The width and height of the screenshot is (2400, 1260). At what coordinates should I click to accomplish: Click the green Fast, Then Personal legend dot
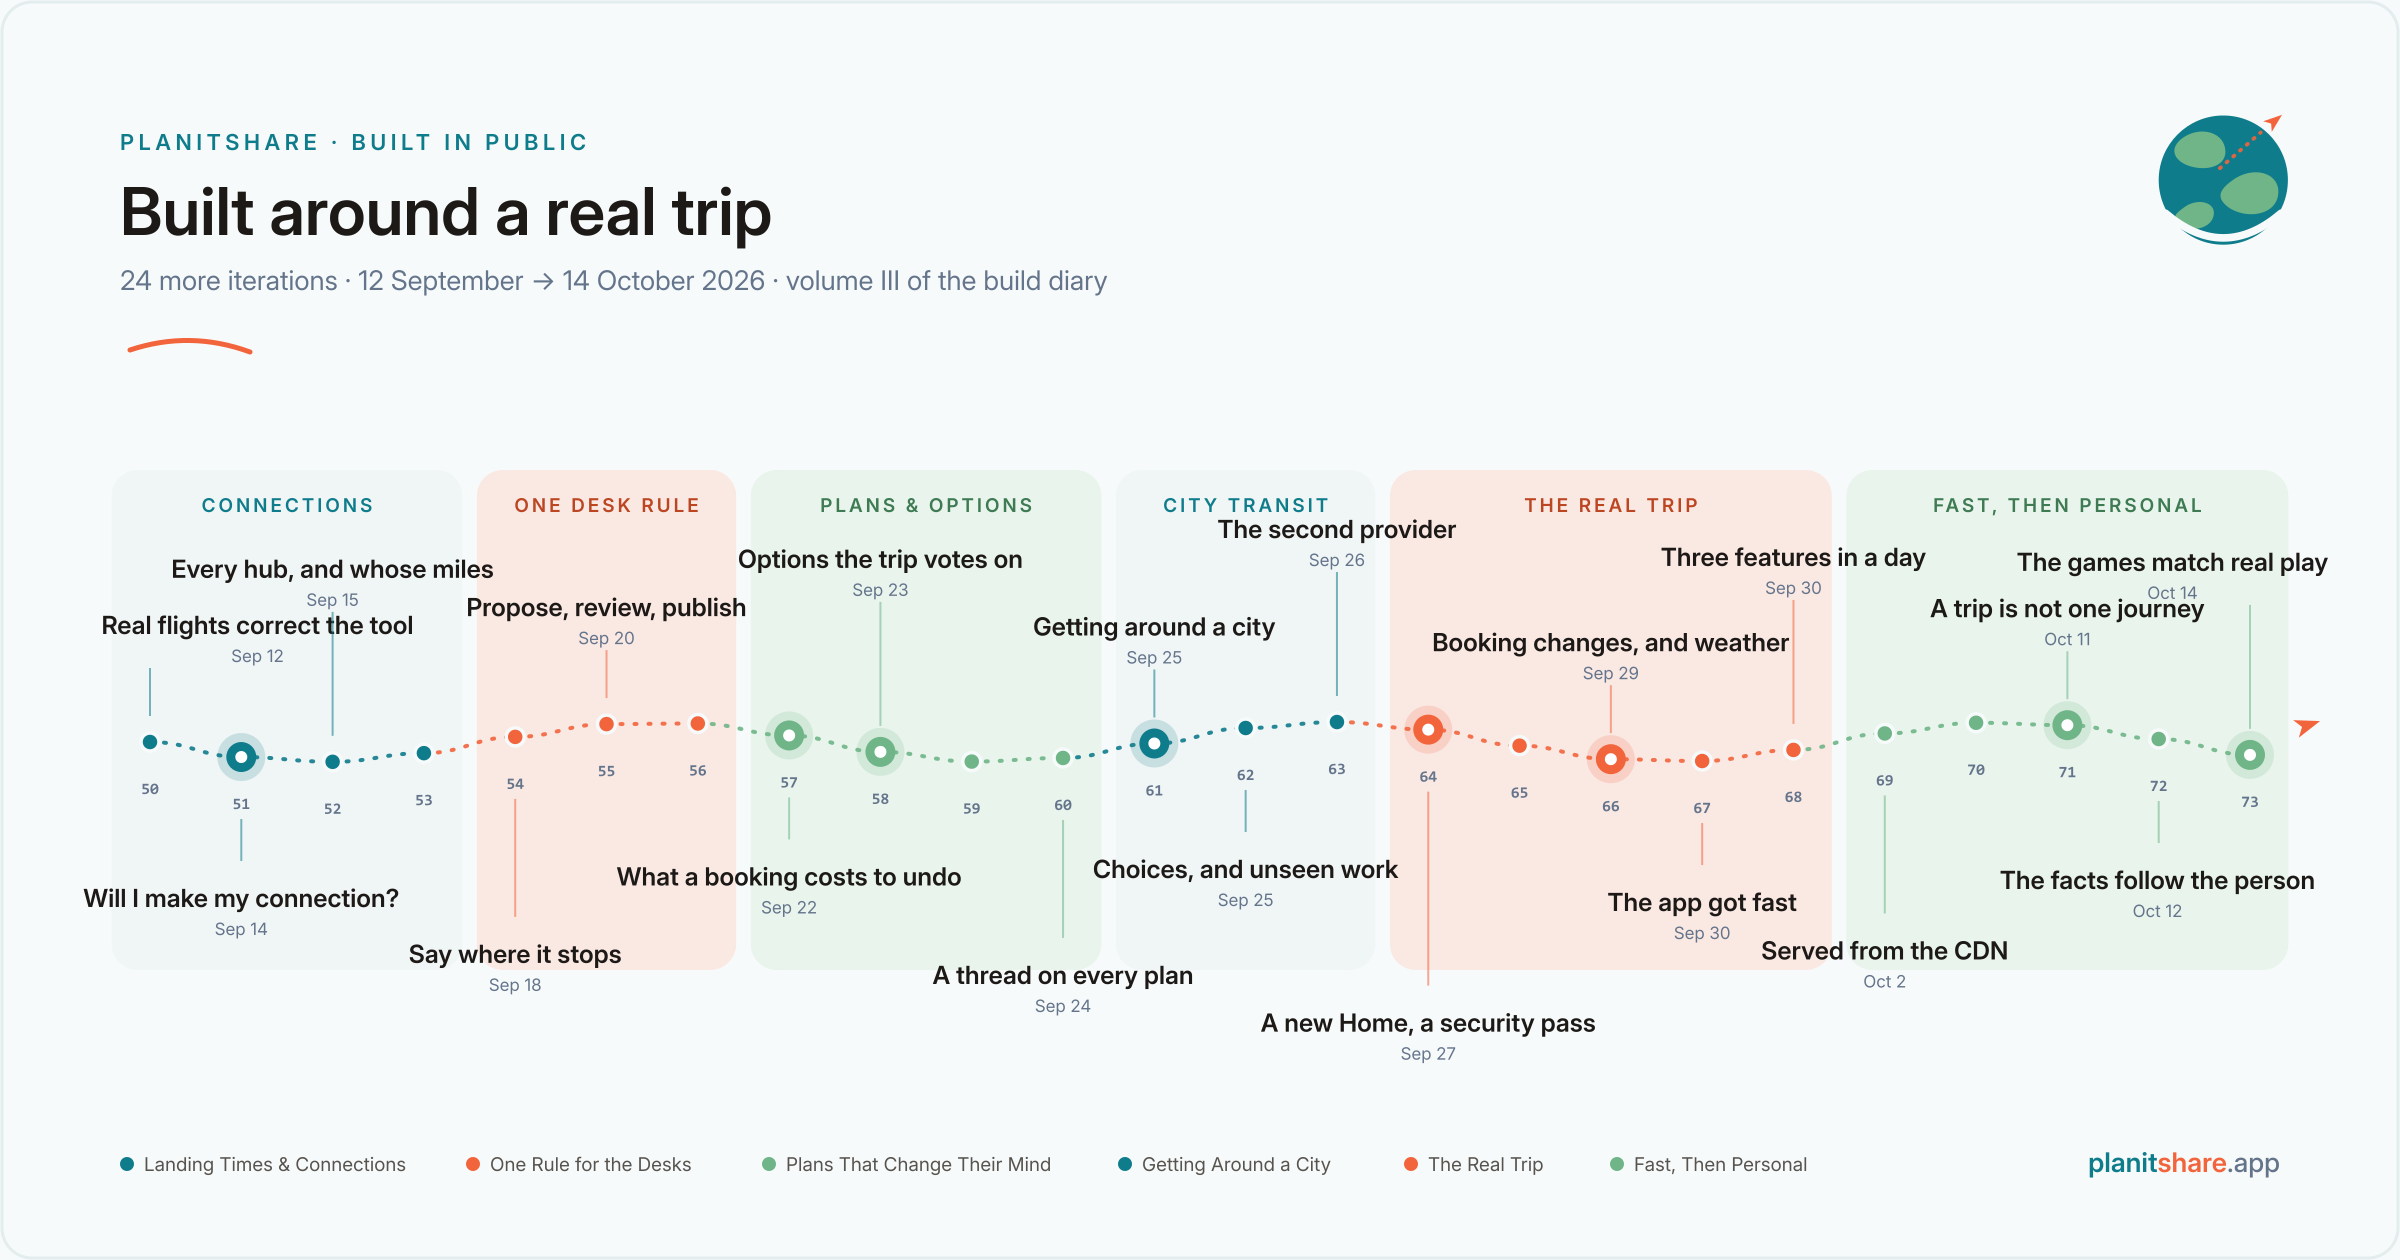[x=1617, y=1164]
